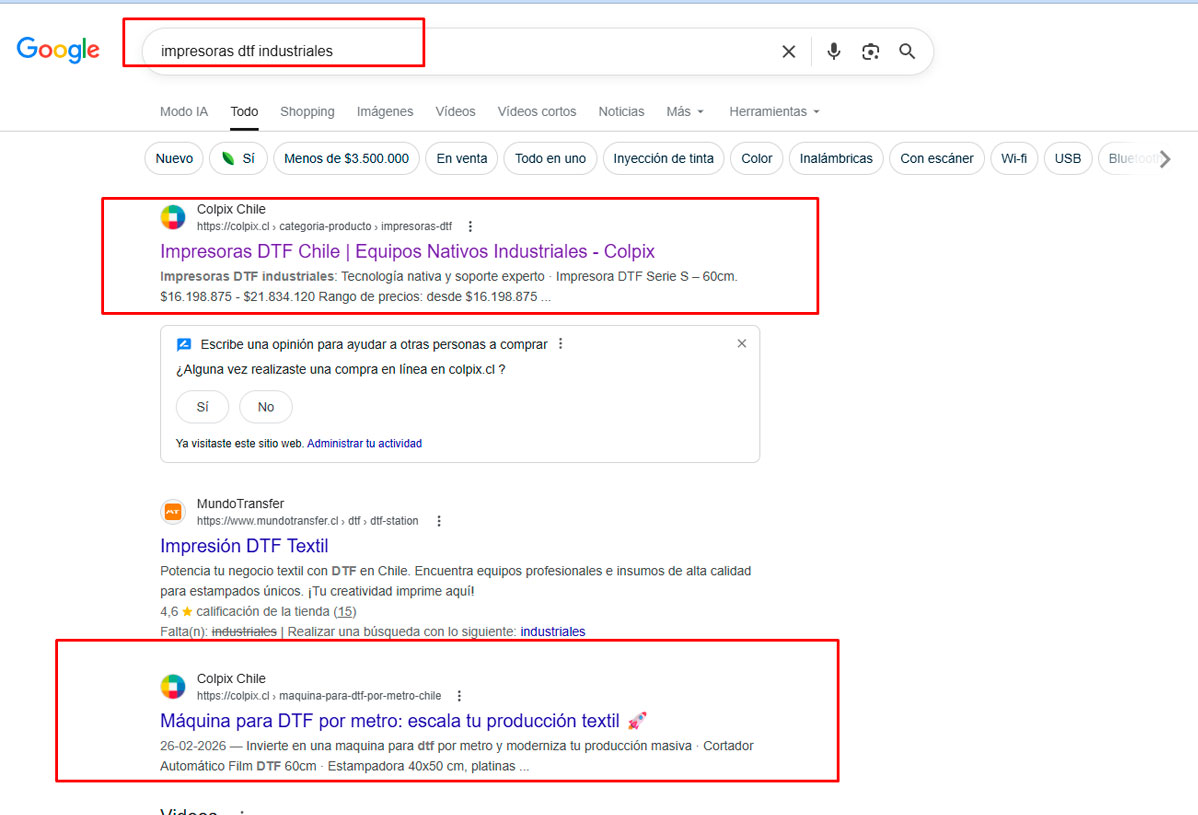
Task: Expand the Herramientas dropdown
Action: [774, 112]
